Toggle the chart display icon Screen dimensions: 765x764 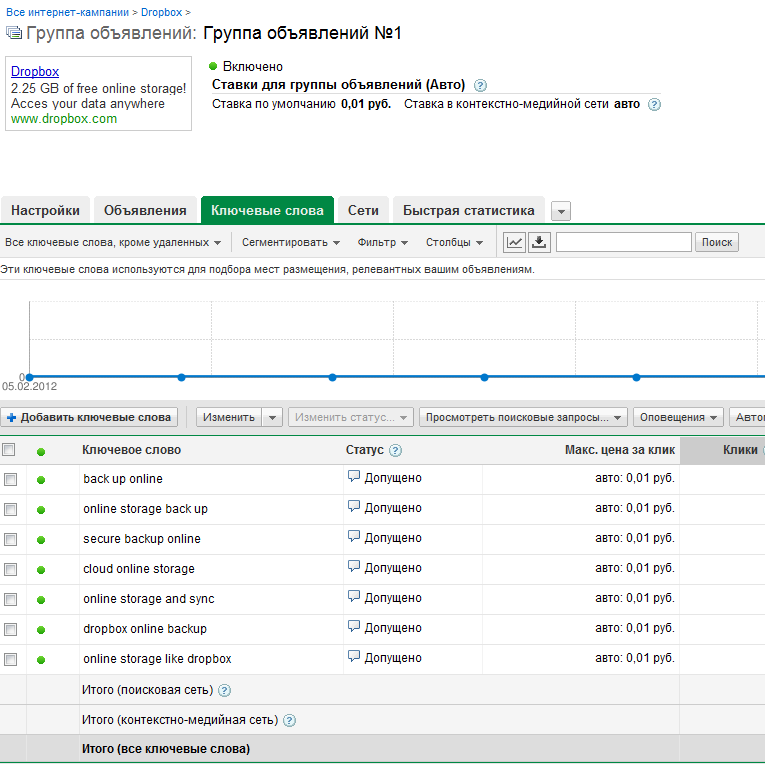coord(515,242)
